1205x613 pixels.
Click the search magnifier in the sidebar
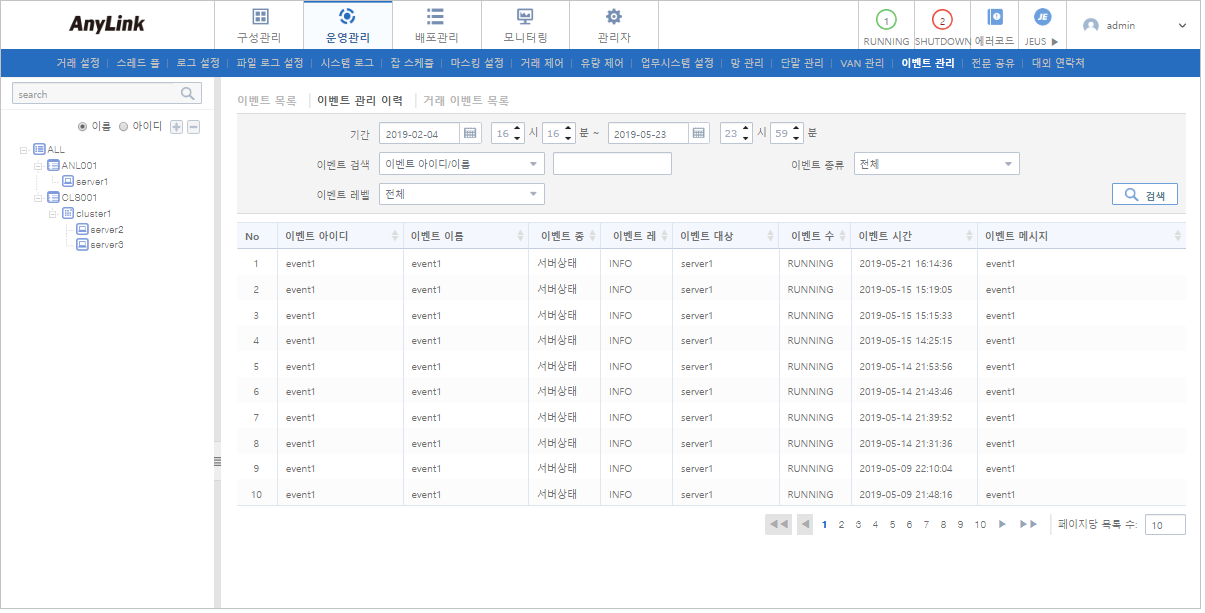coord(186,93)
